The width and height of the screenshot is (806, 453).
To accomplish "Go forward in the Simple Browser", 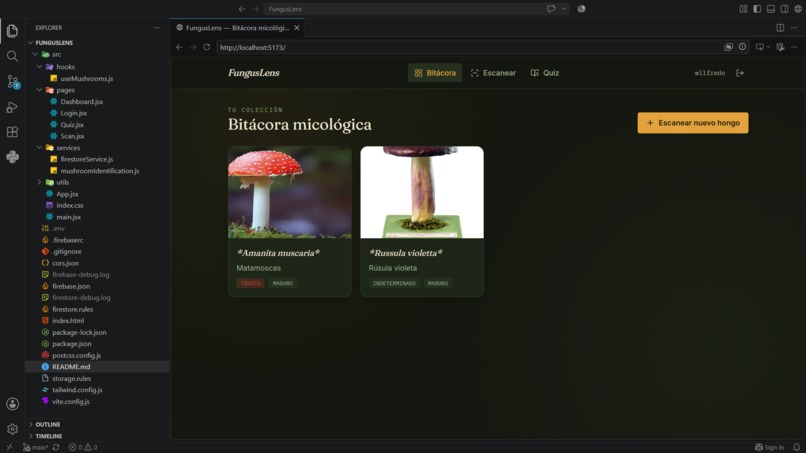I will coord(193,47).
